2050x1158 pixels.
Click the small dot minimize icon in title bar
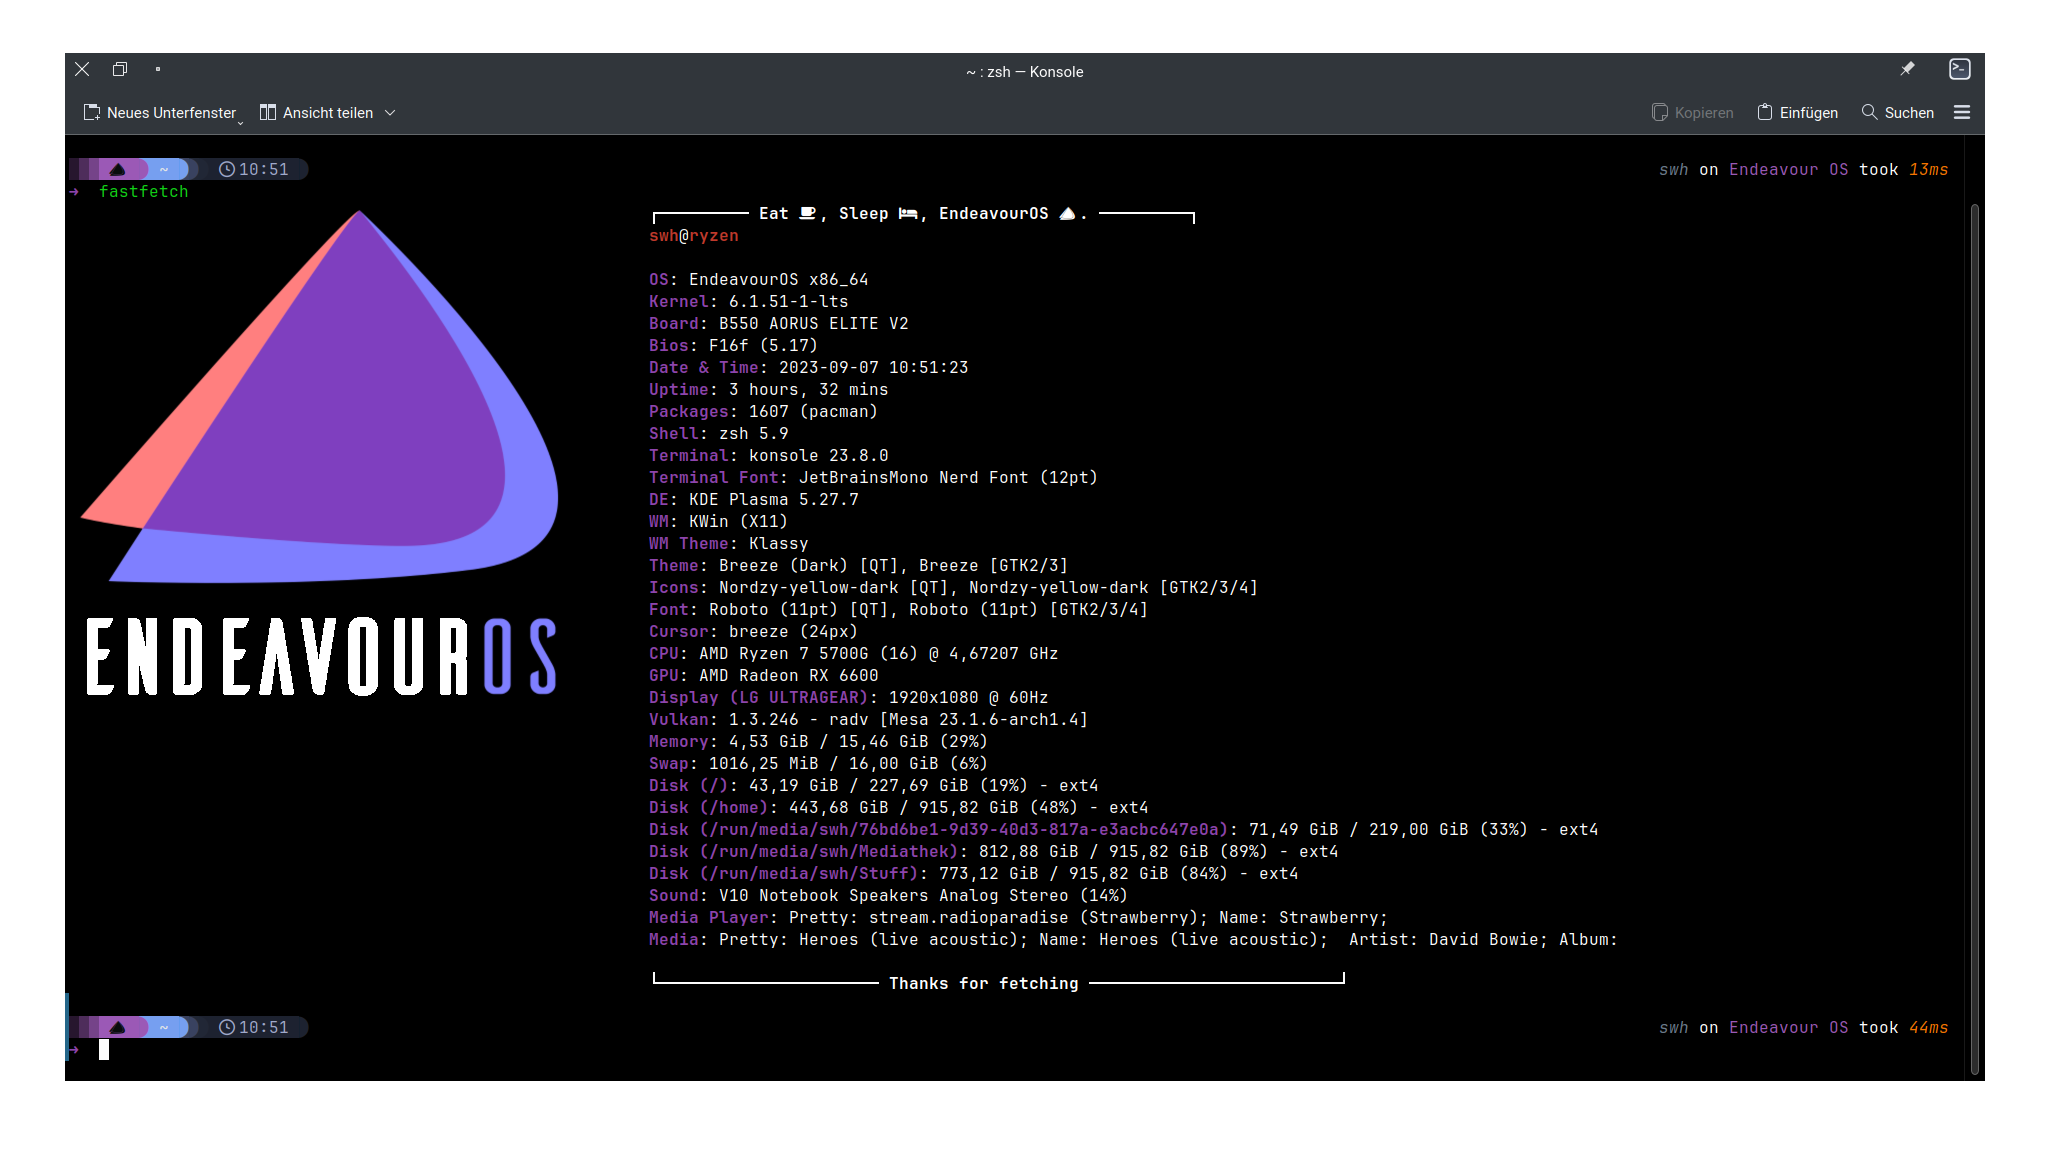158,69
